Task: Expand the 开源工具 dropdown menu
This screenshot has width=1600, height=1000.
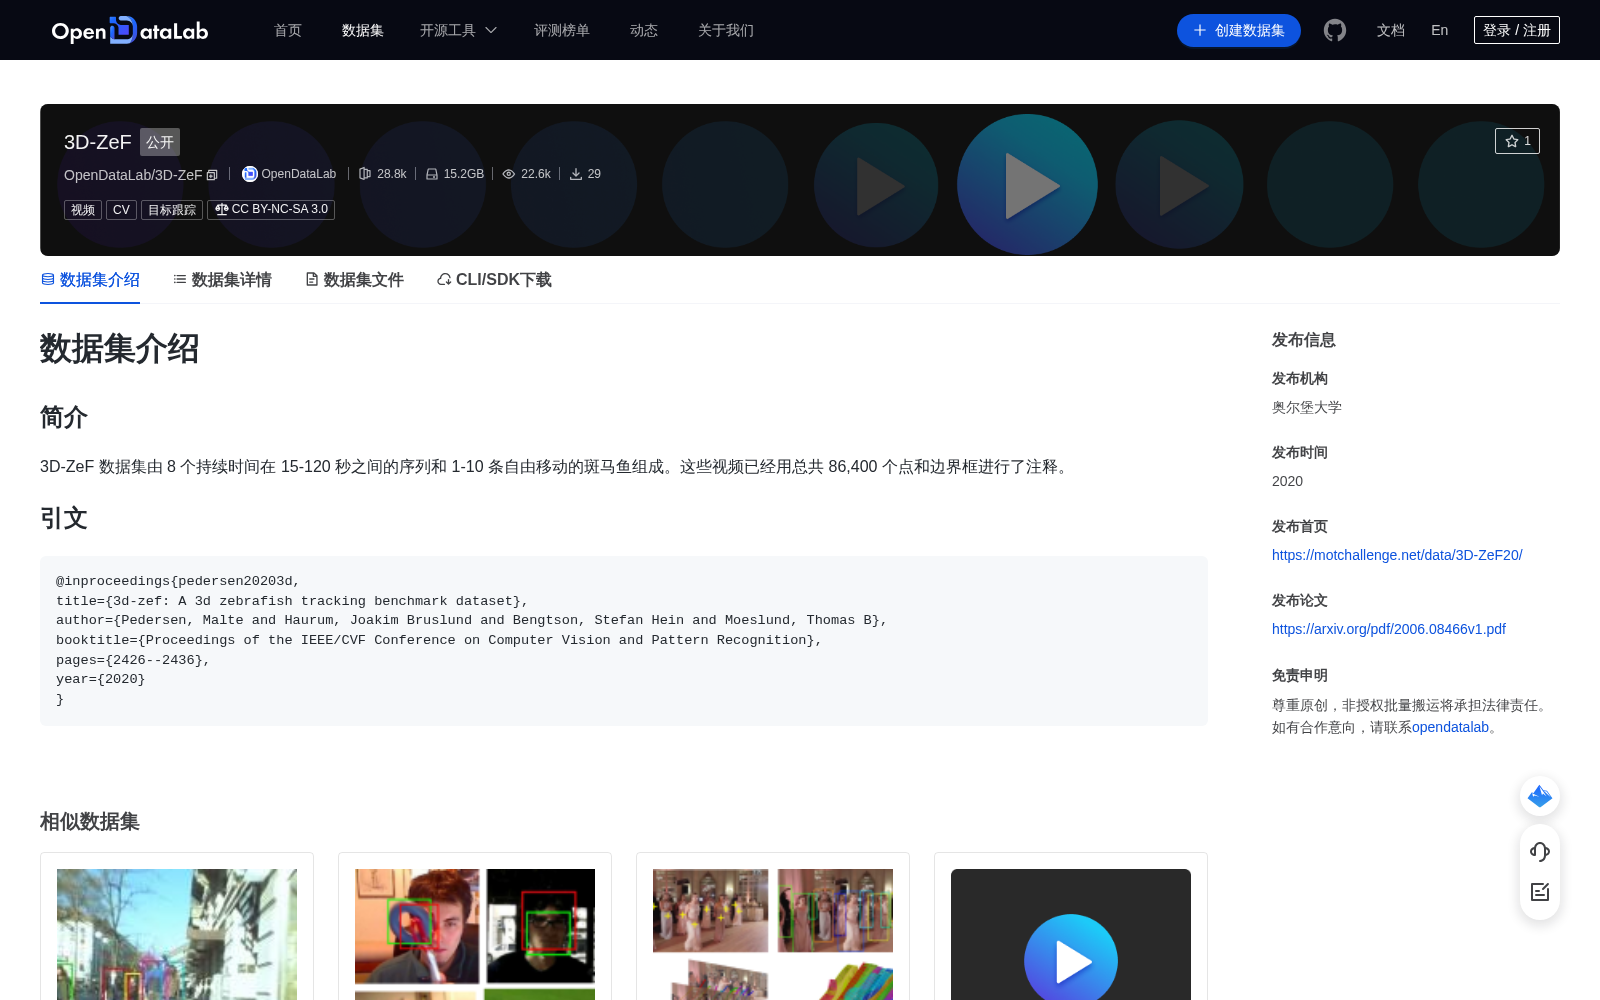Action: tap(458, 30)
